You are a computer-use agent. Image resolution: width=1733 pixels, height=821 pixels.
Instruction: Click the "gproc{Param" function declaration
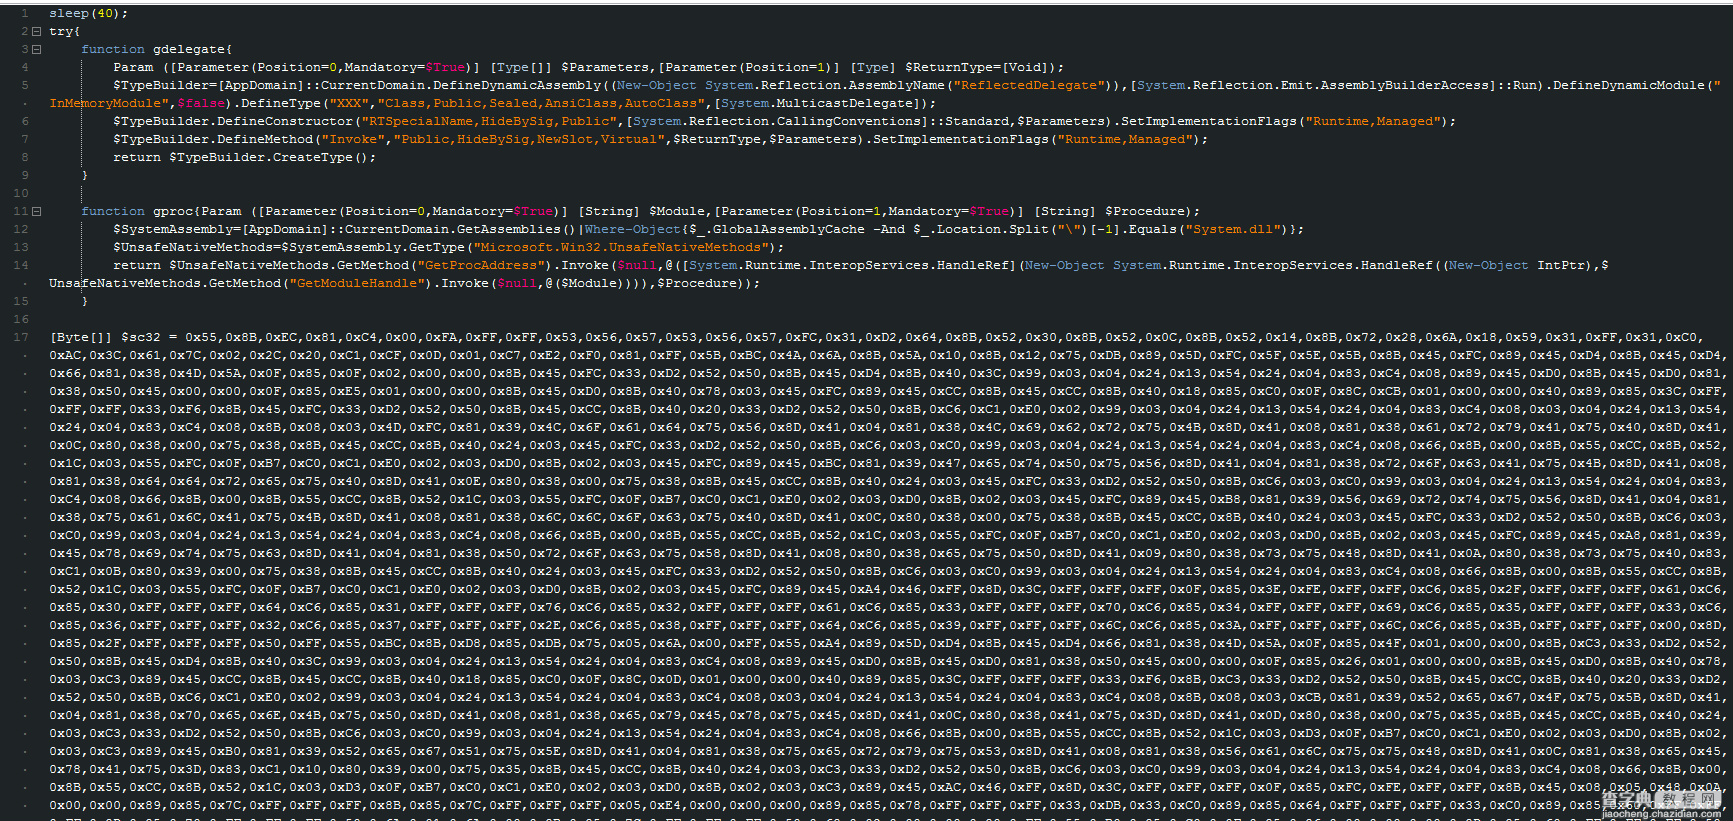197,211
